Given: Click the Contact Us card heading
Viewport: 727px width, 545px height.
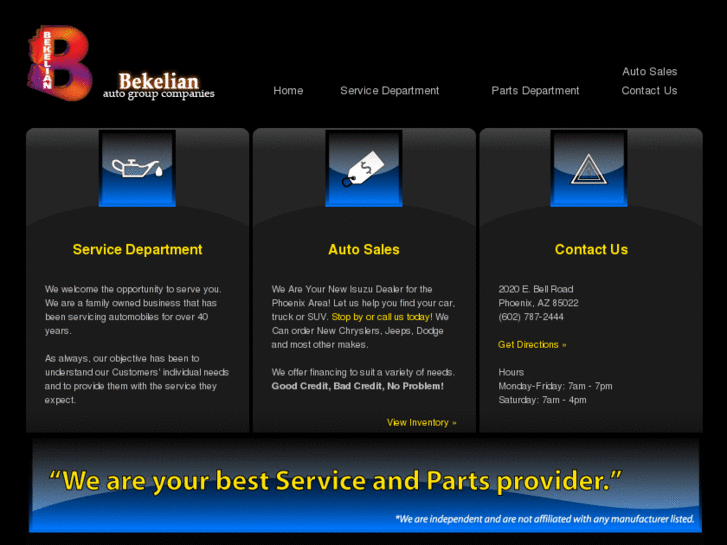Looking at the screenshot, I should click(591, 250).
